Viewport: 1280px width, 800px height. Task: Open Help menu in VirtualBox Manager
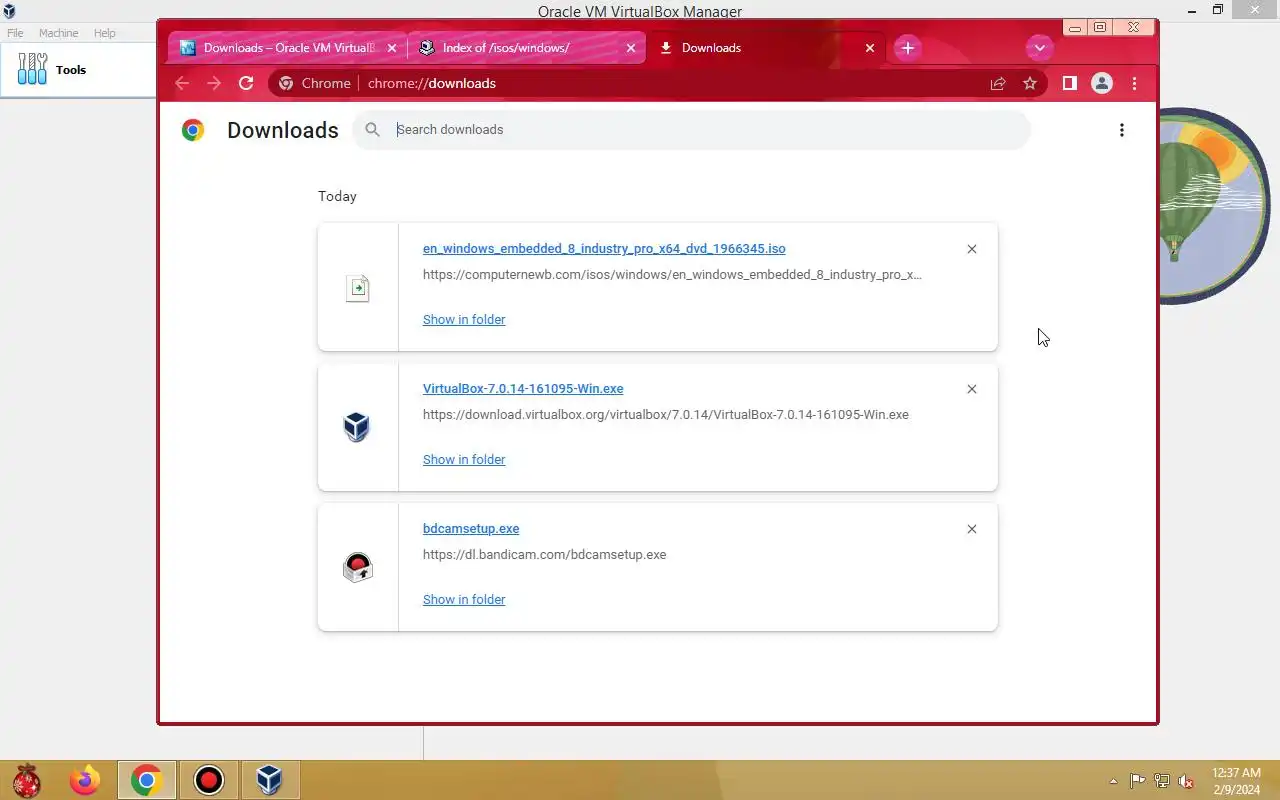tap(105, 33)
